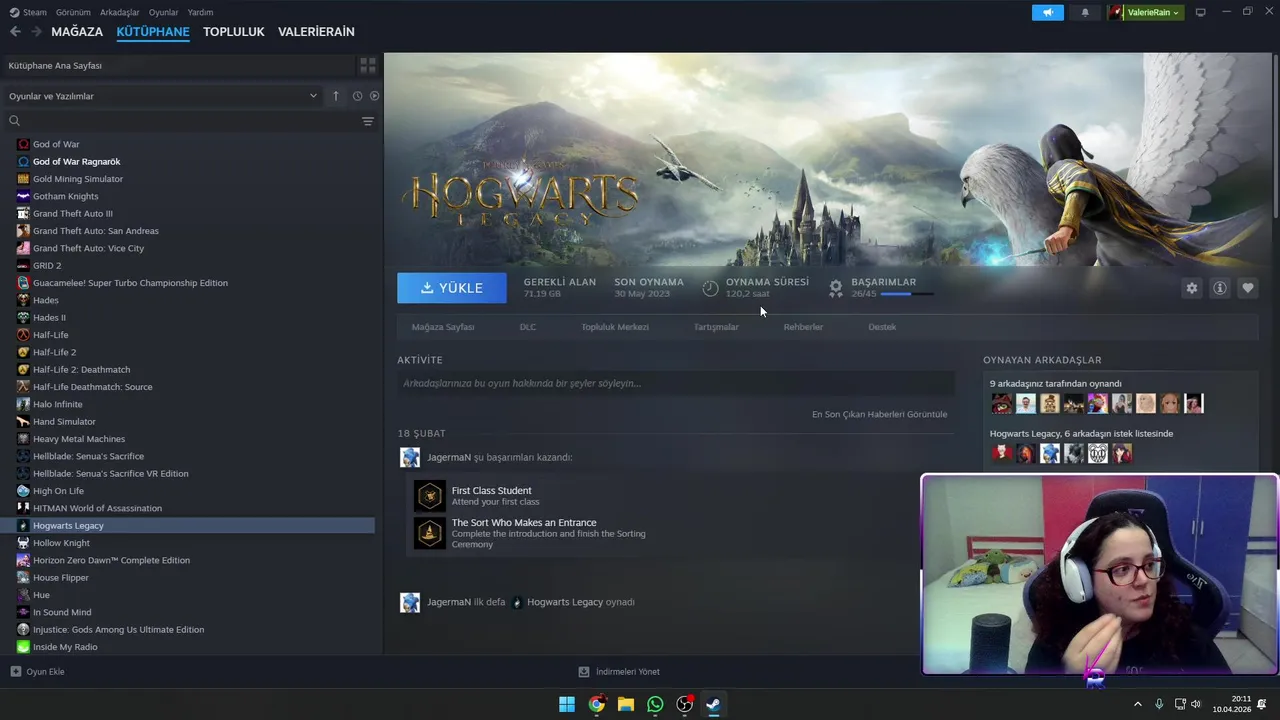Open the Rehberler link
Viewport: 1280px width, 720px height.
pos(803,327)
